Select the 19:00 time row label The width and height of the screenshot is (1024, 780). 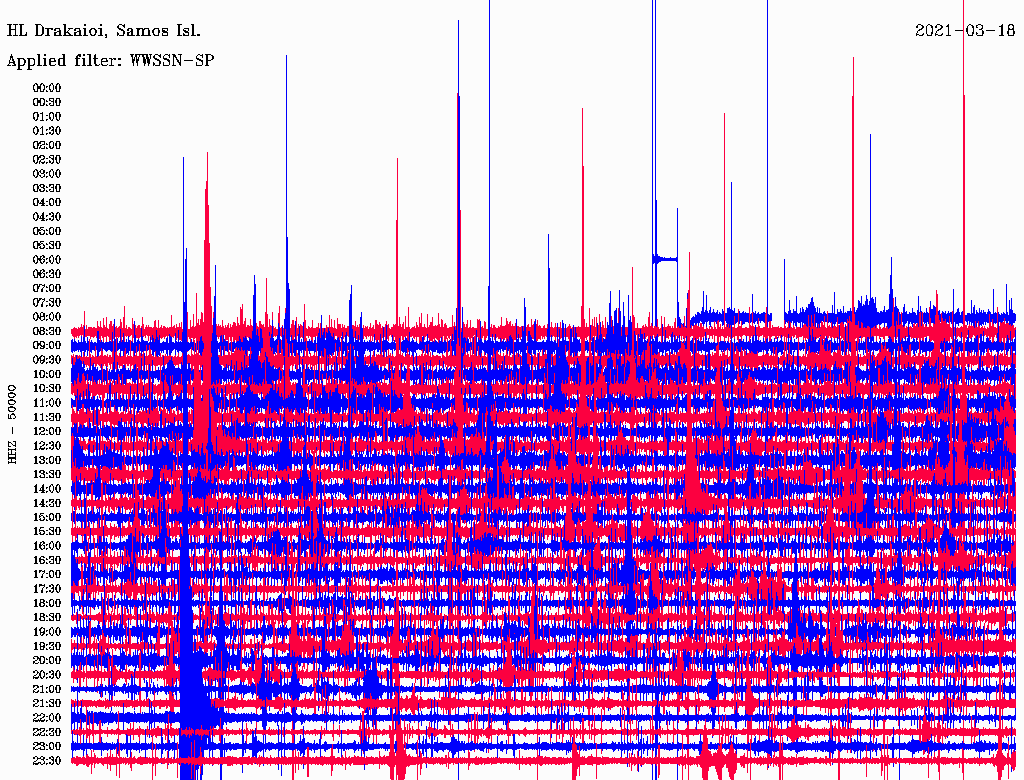pyautogui.click(x=47, y=632)
